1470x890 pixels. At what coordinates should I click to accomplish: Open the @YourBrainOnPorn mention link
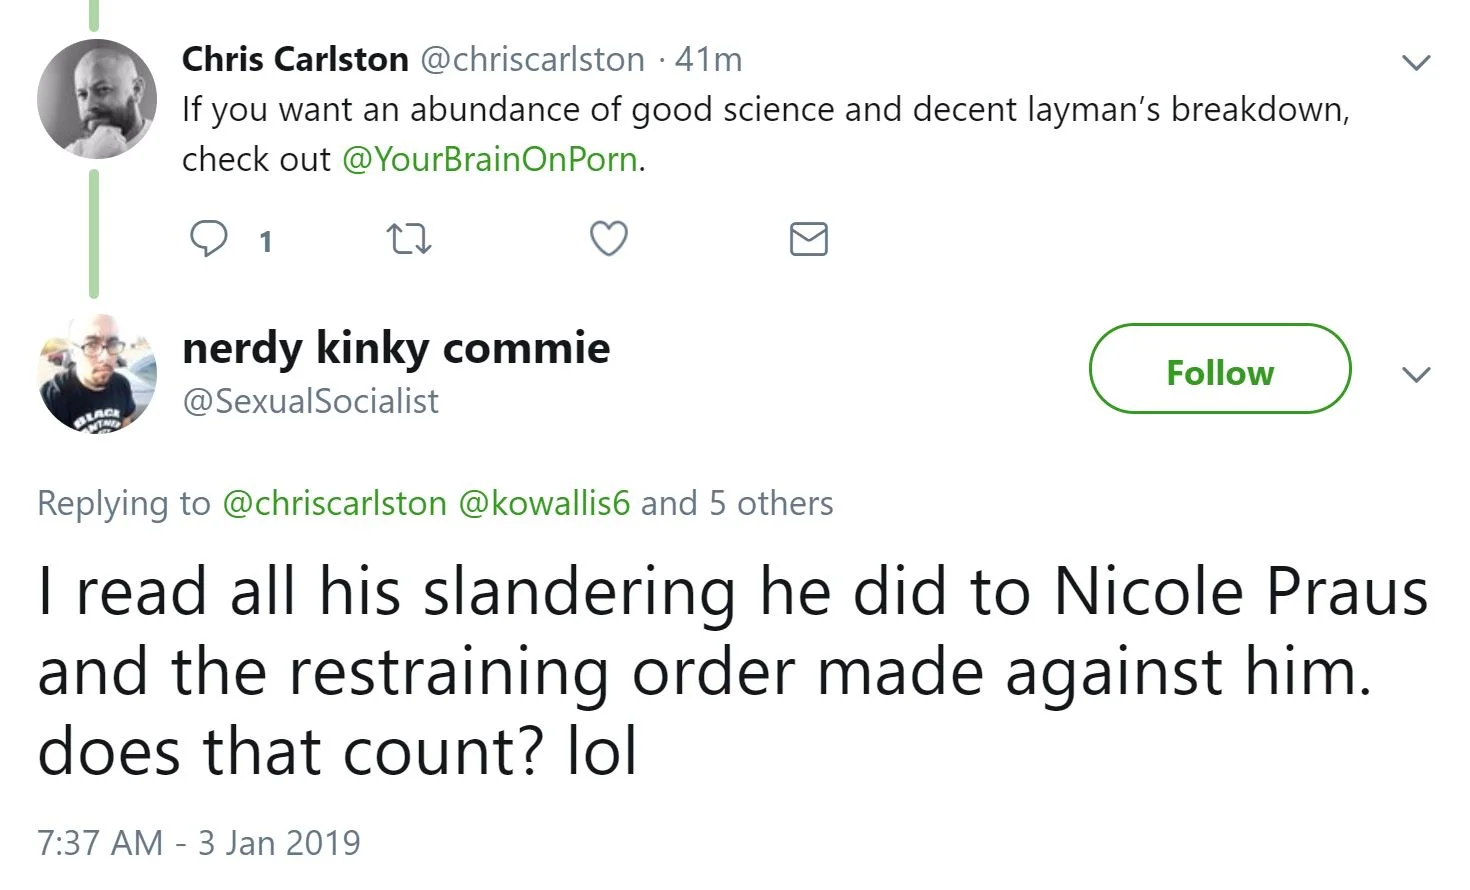point(489,160)
